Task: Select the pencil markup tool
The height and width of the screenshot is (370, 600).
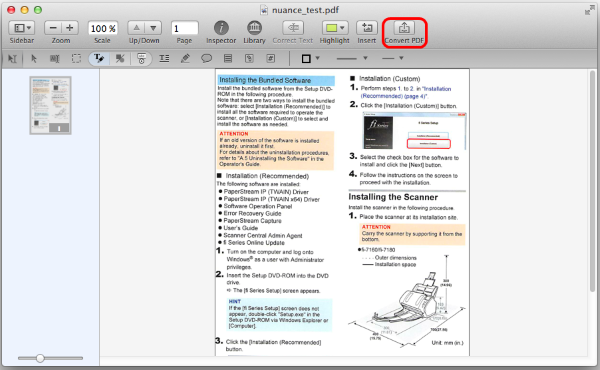Action: [x=186, y=59]
